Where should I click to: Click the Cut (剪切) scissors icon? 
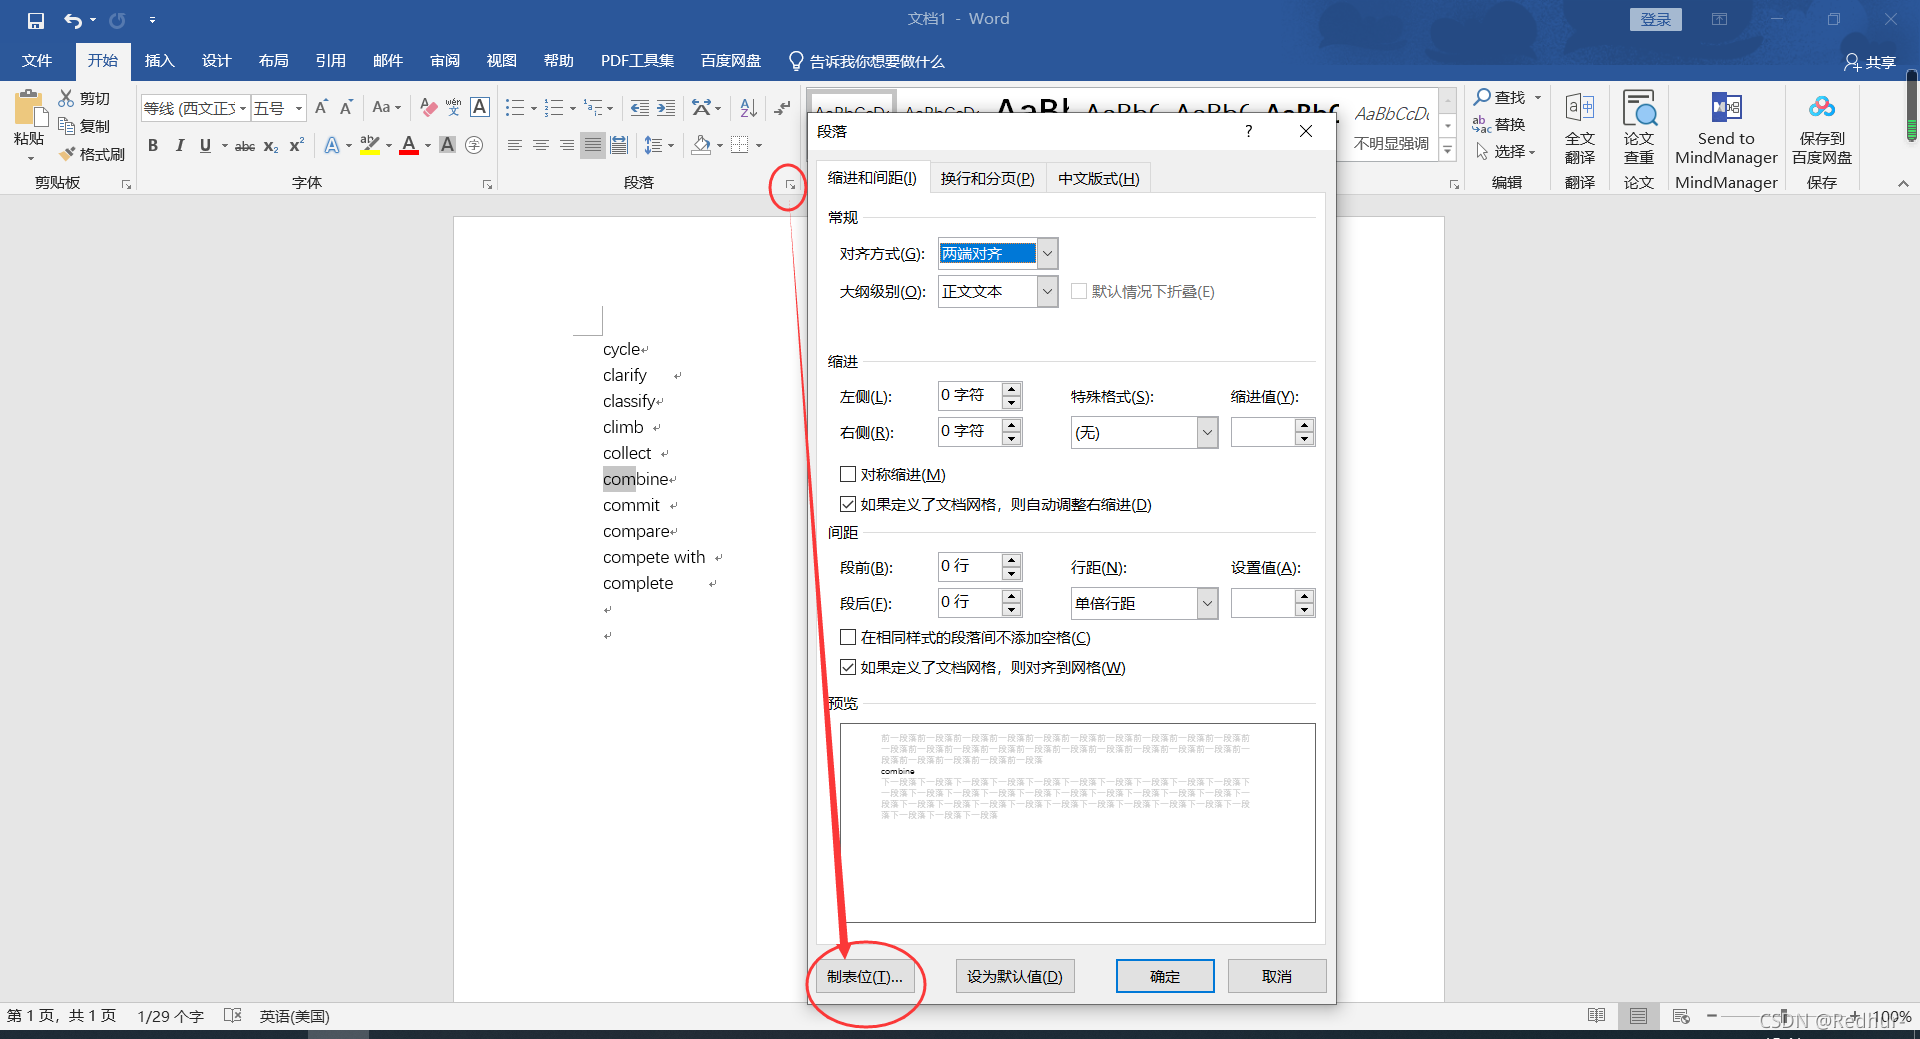pos(66,98)
